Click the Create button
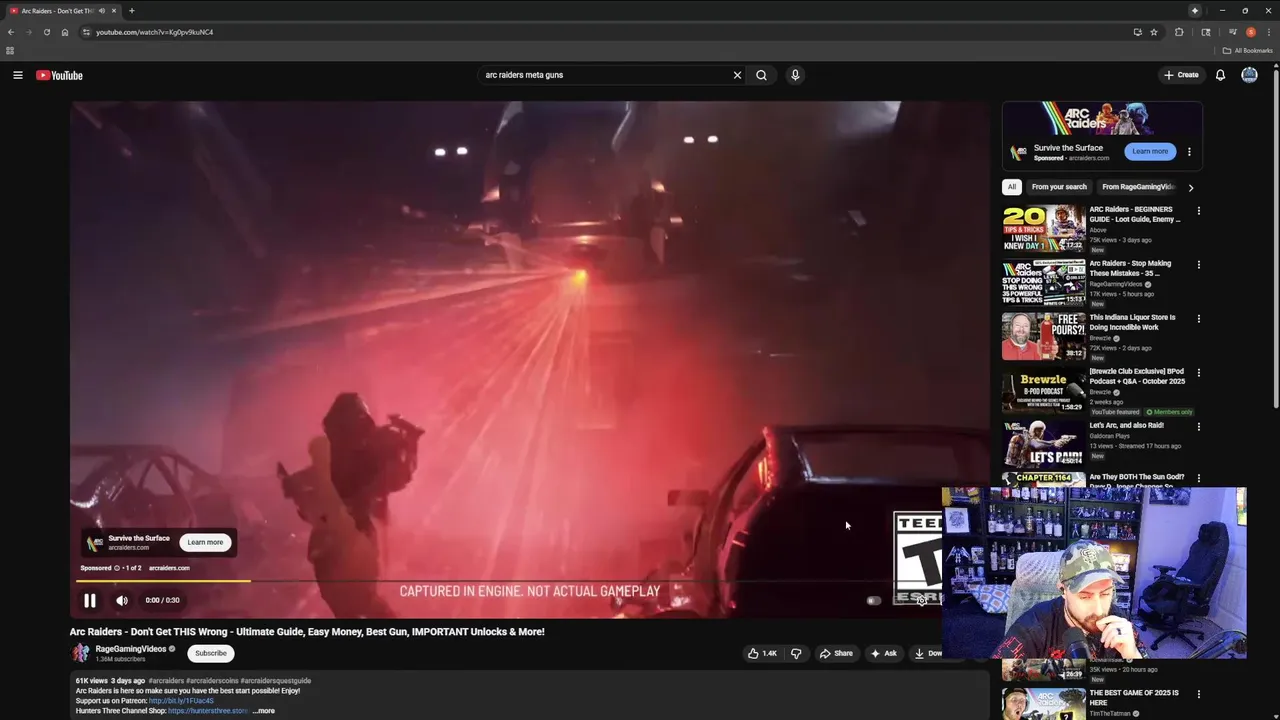The width and height of the screenshot is (1280, 720). click(x=1181, y=75)
